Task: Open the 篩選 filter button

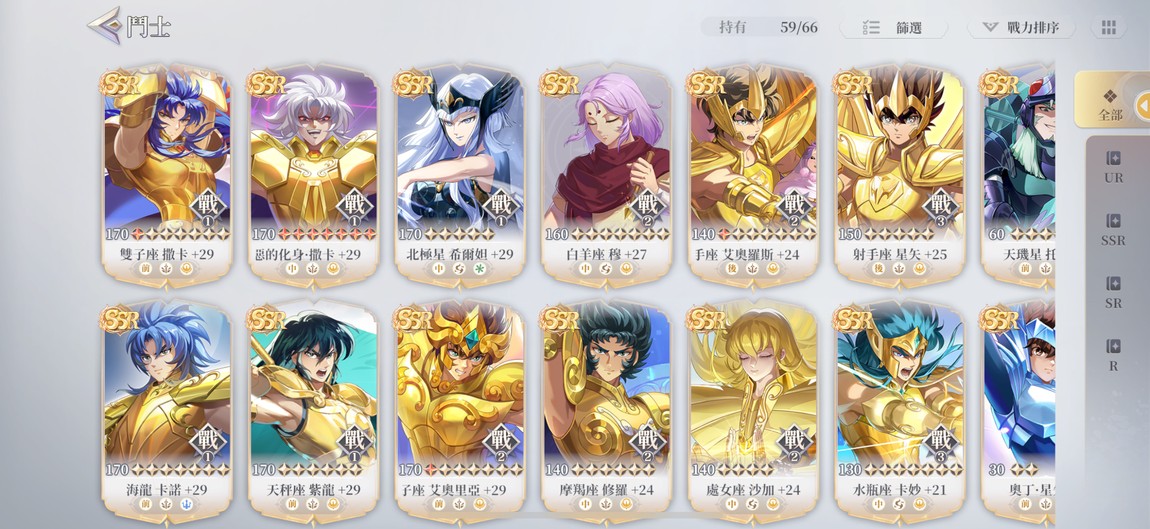Action: (x=893, y=28)
